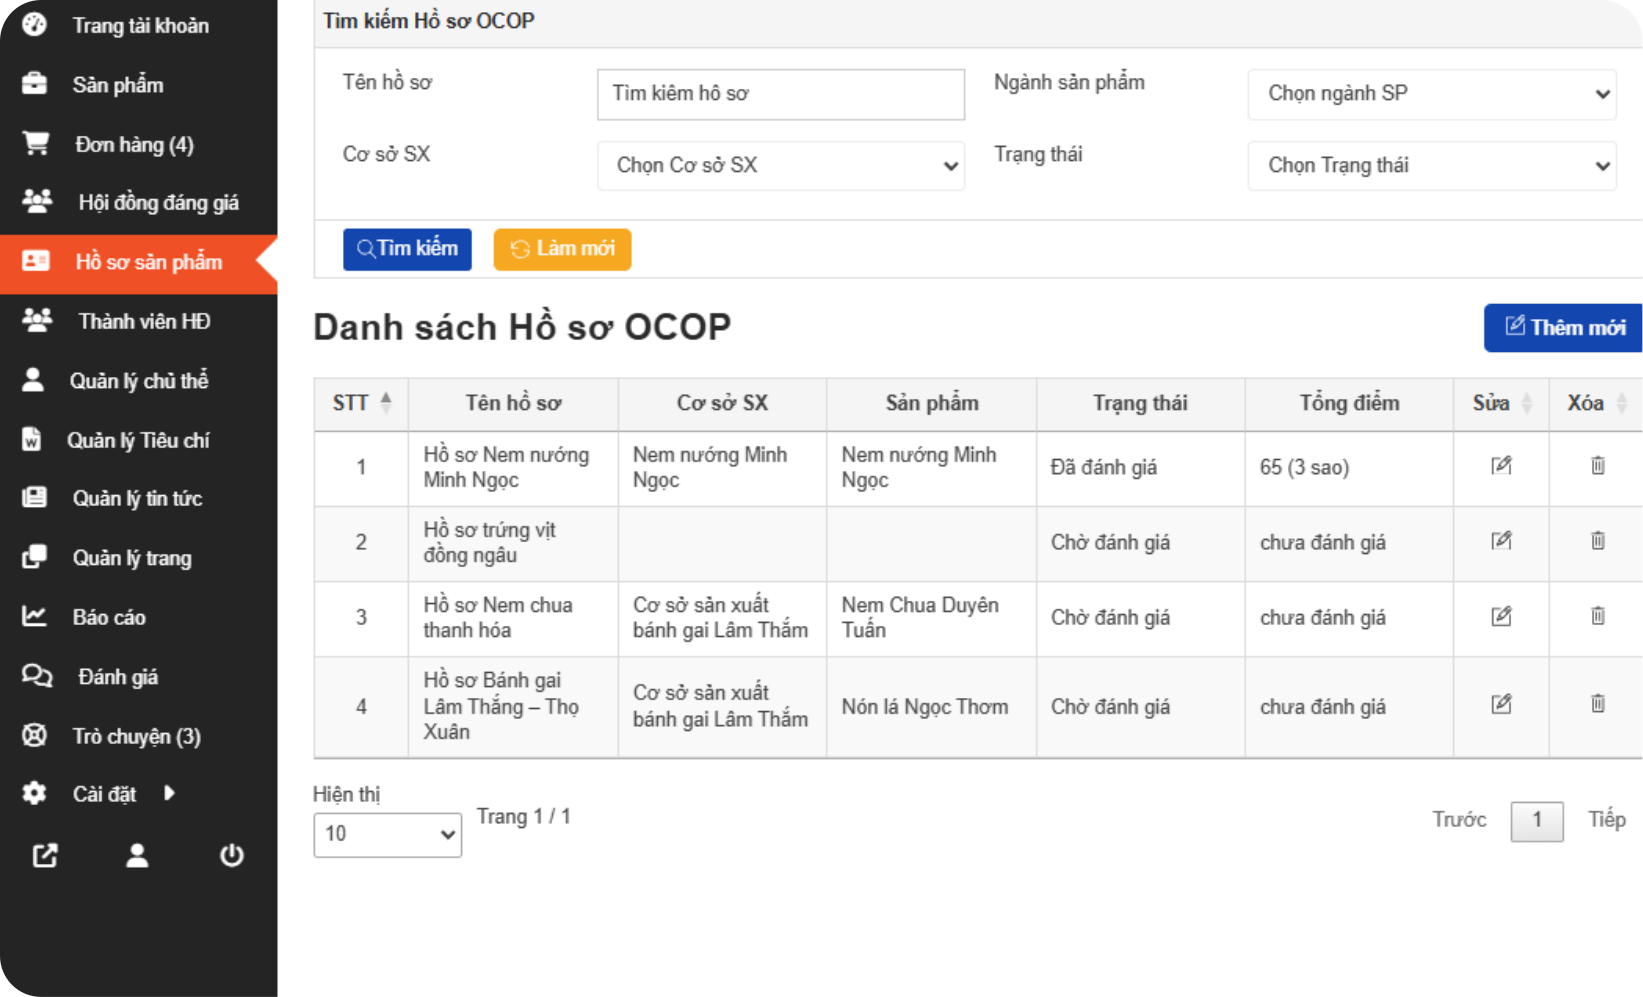Open the Hội đồng đánh giá section

(154, 202)
